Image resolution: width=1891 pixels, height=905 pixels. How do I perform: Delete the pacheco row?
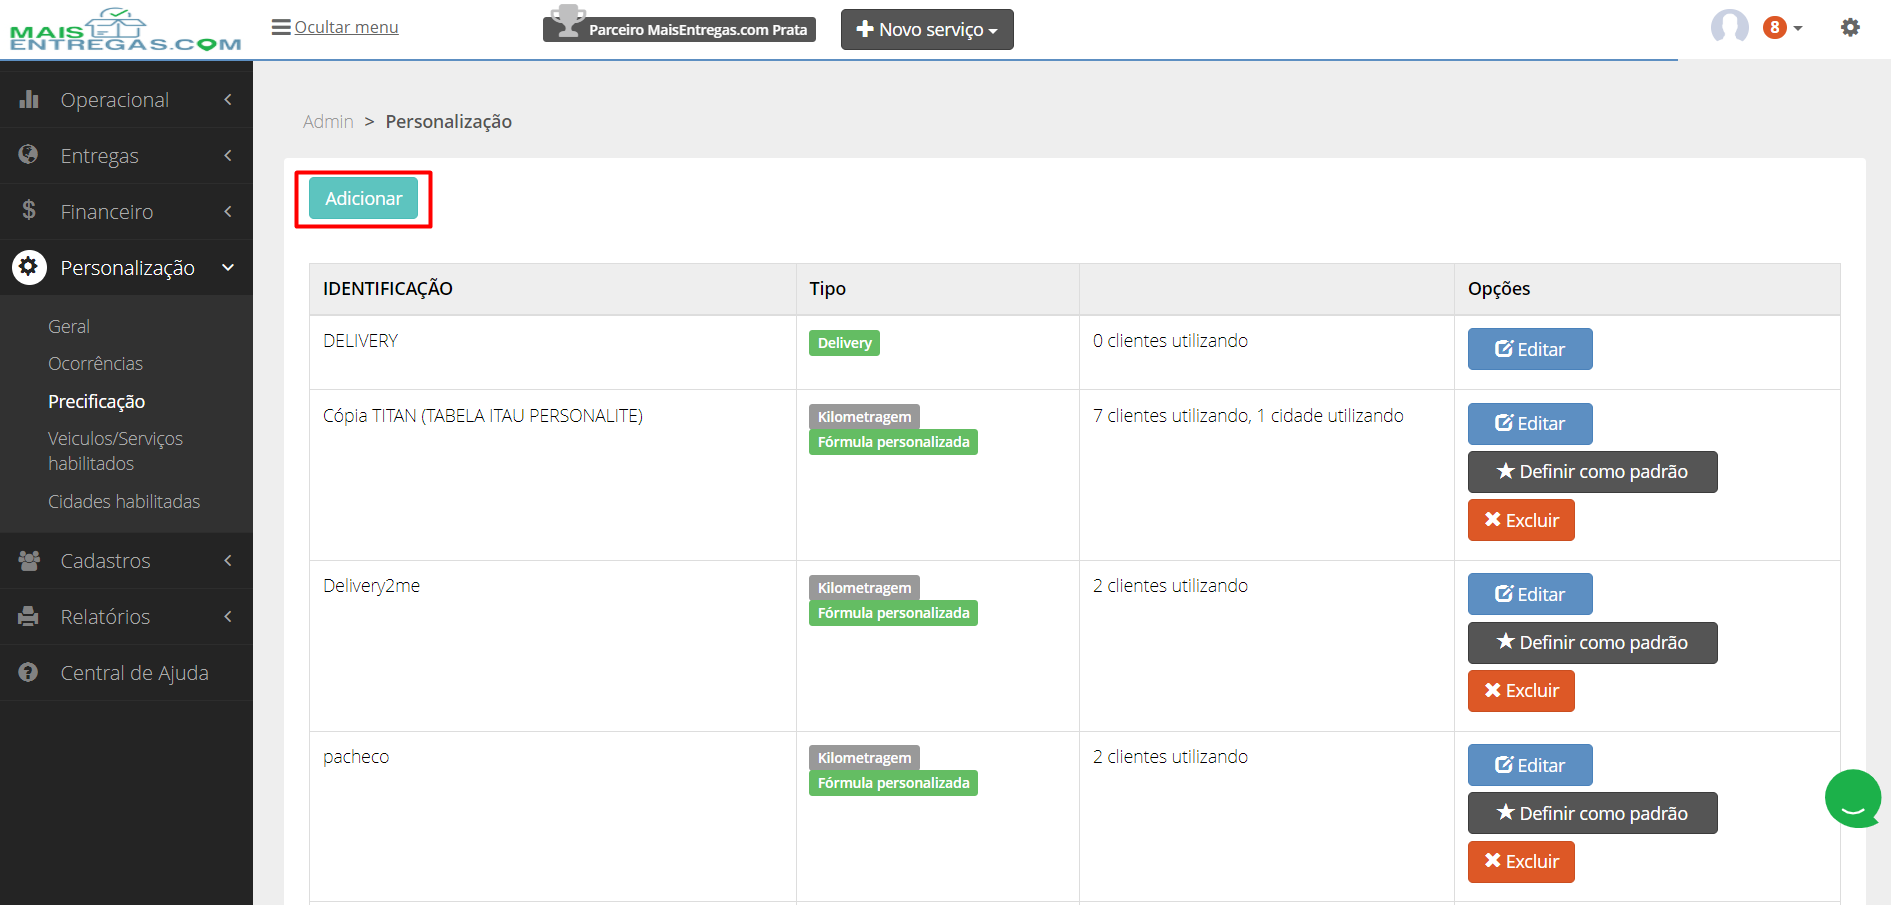(1521, 862)
